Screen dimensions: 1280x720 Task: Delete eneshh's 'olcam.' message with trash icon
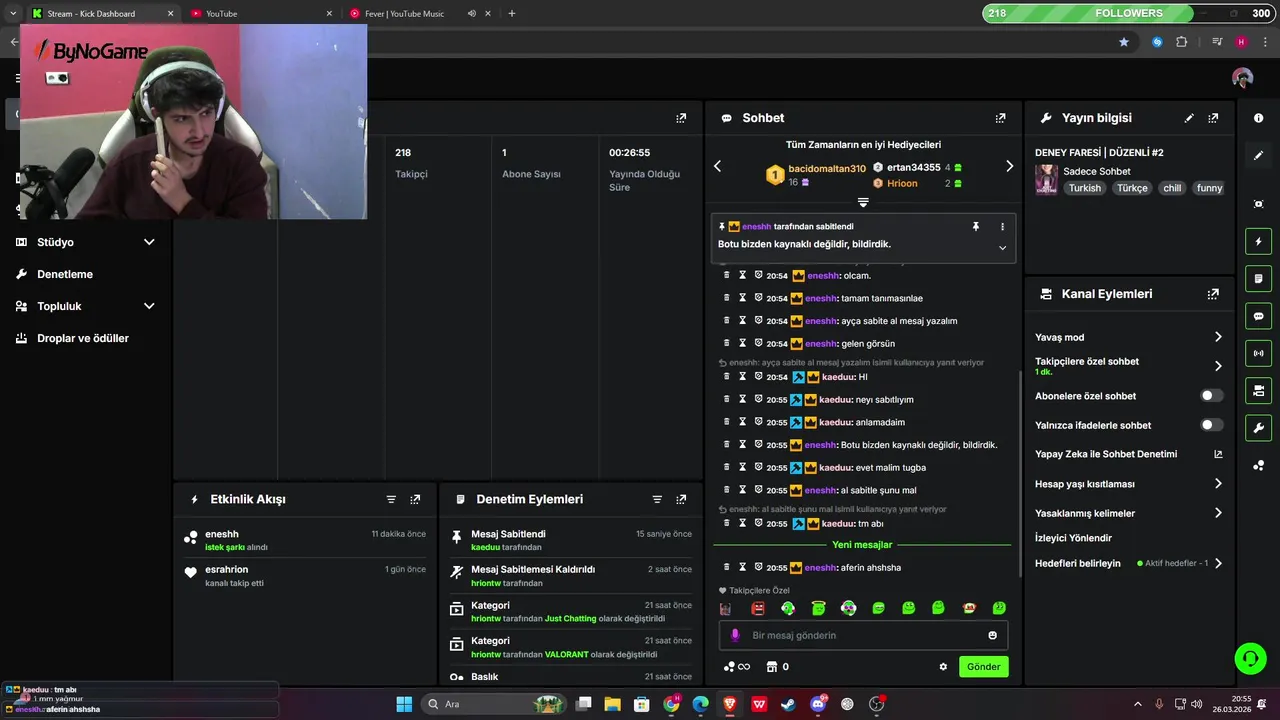coord(726,275)
